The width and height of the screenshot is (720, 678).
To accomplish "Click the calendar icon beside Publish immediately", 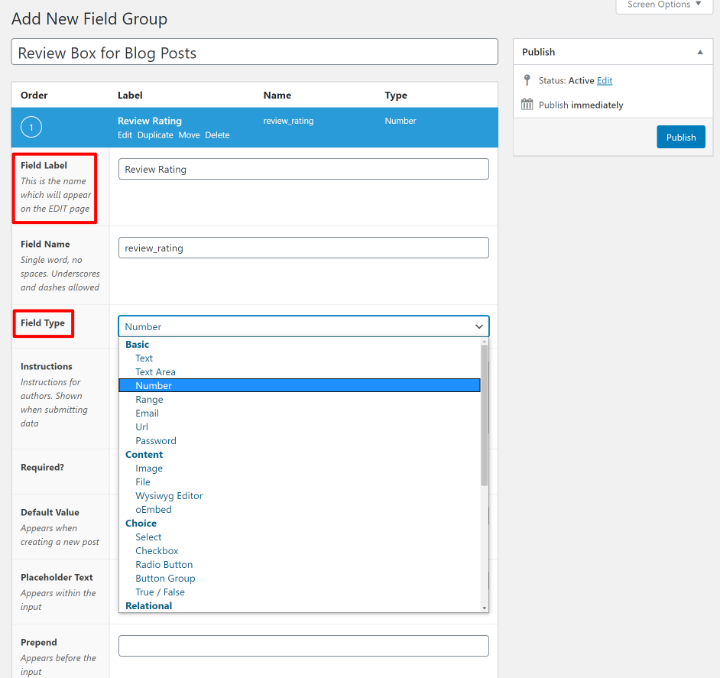I will click(527, 105).
